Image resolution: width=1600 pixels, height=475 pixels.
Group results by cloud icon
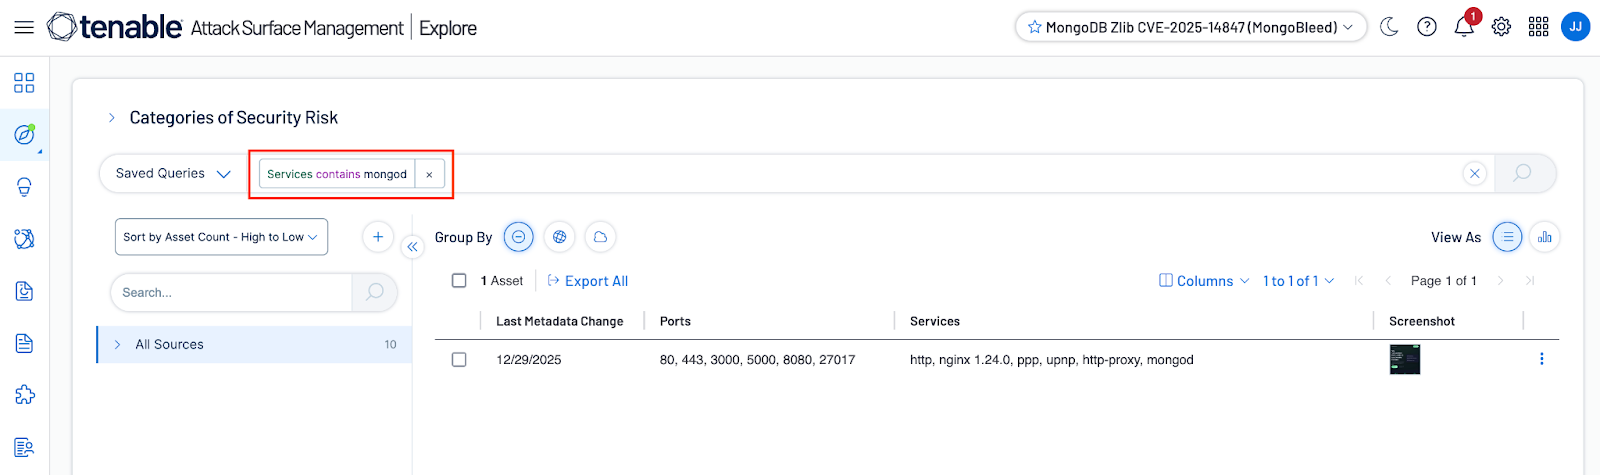[600, 237]
